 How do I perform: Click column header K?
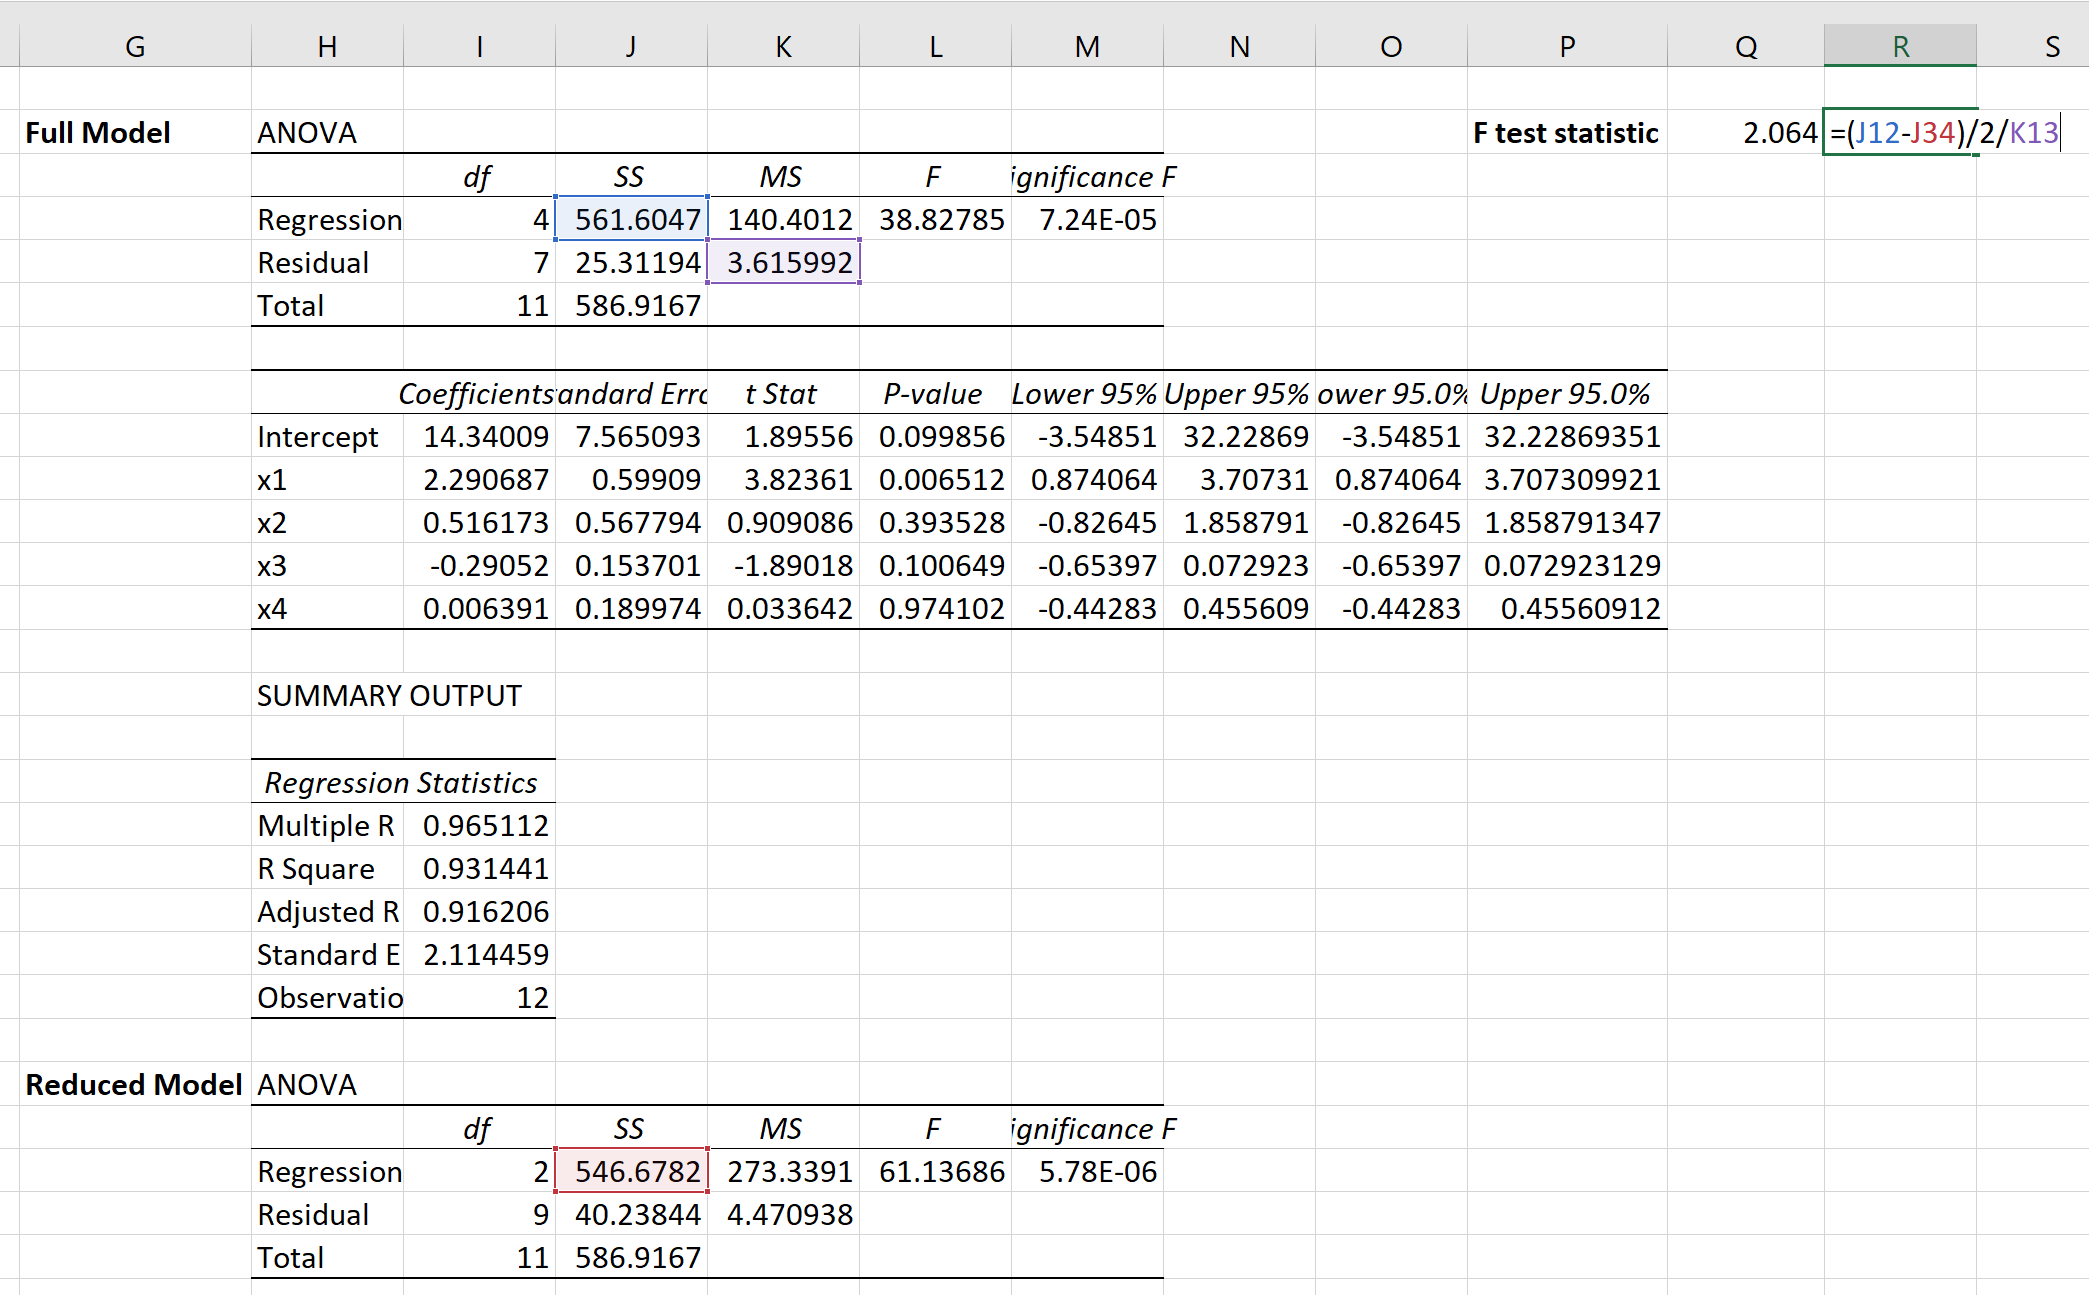click(783, 46)
